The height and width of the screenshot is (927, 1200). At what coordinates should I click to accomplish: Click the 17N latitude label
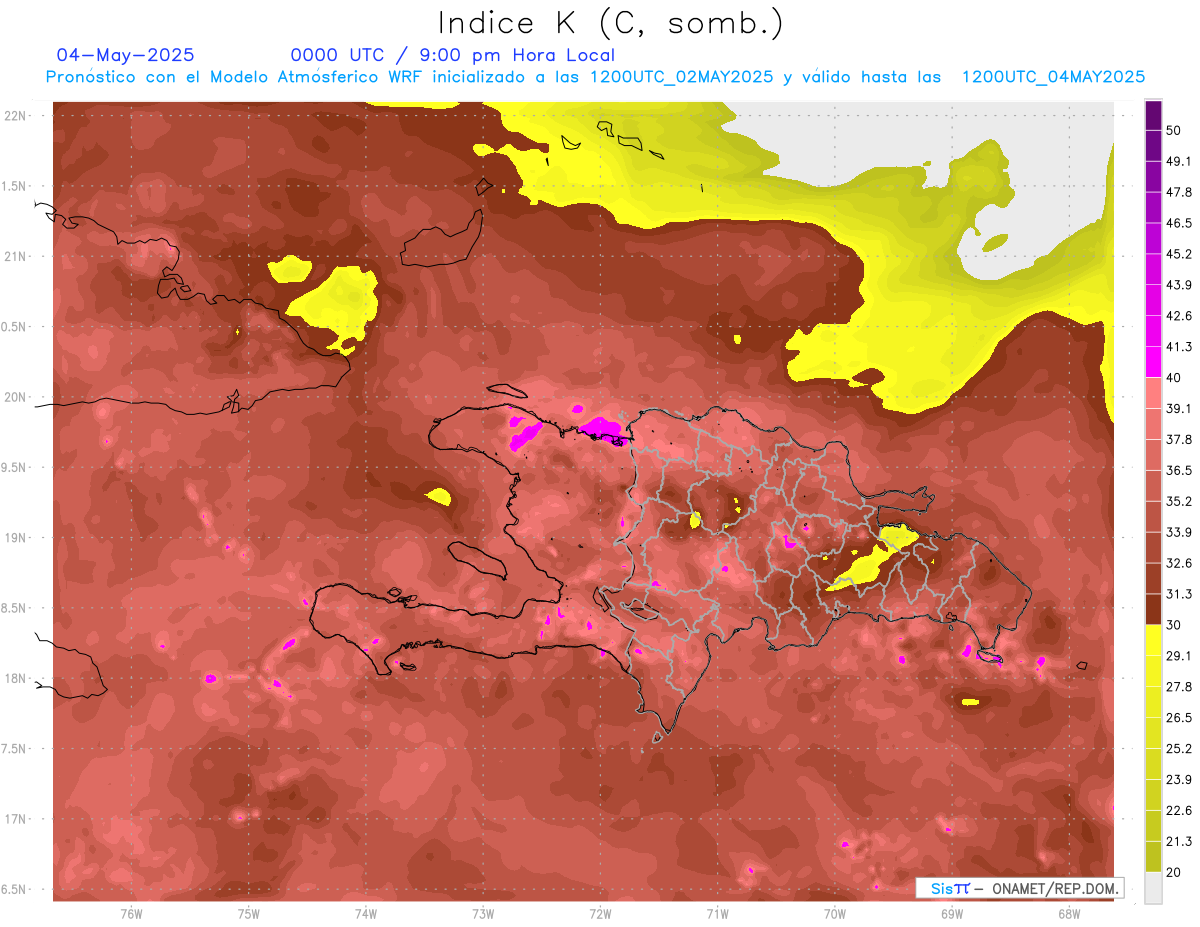tap(15, 819)
